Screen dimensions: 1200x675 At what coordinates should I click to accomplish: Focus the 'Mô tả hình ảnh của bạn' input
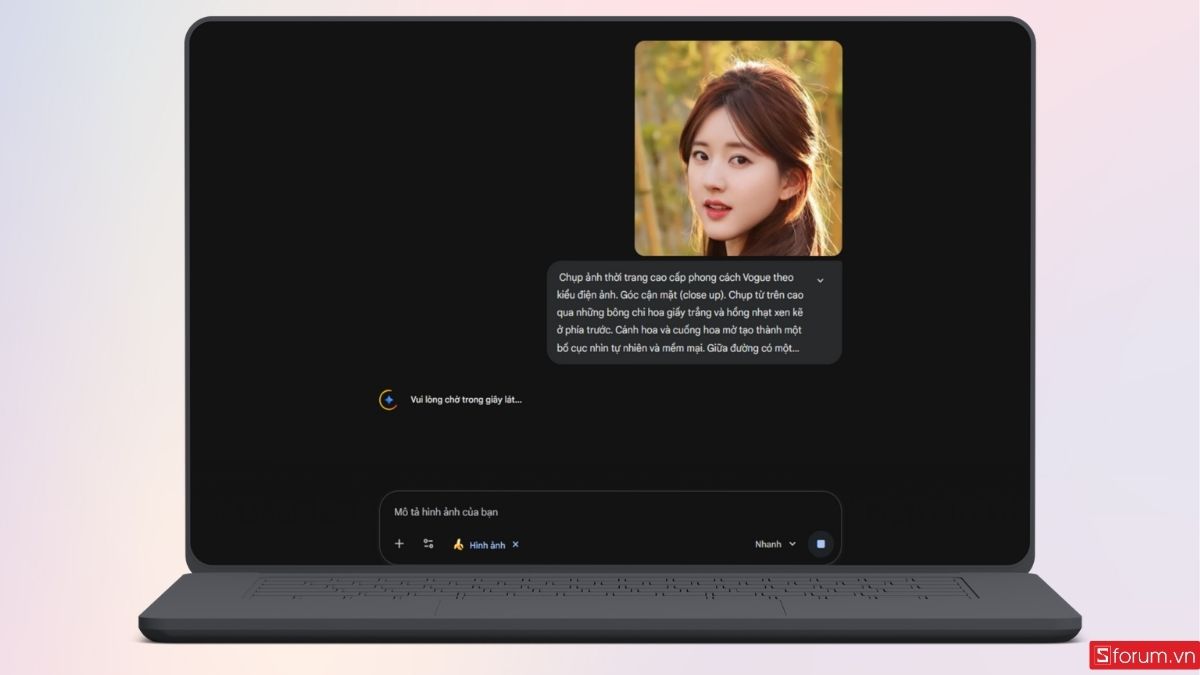pyautogui.click(x=600, y=512)
